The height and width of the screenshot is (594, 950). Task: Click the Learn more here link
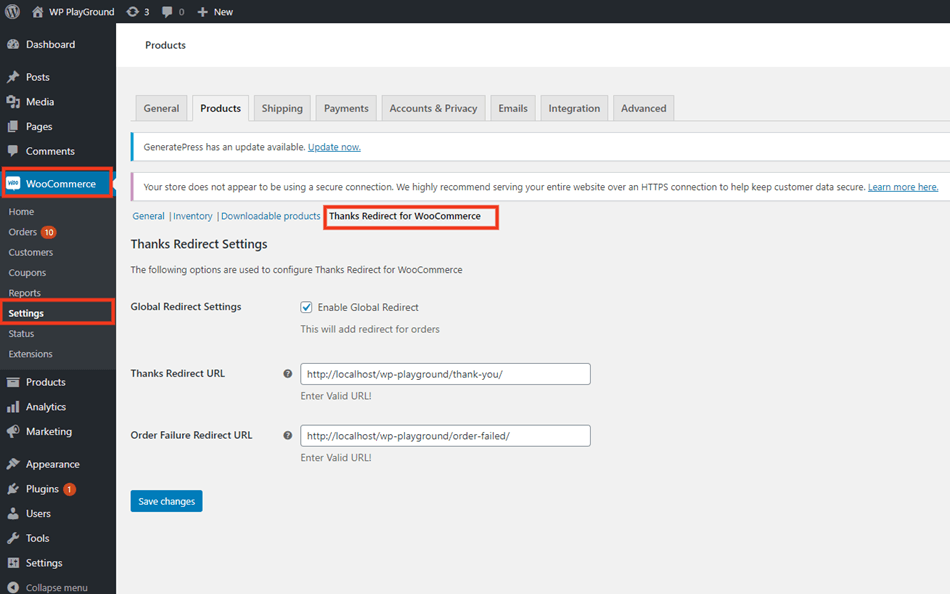pos(903,187)
